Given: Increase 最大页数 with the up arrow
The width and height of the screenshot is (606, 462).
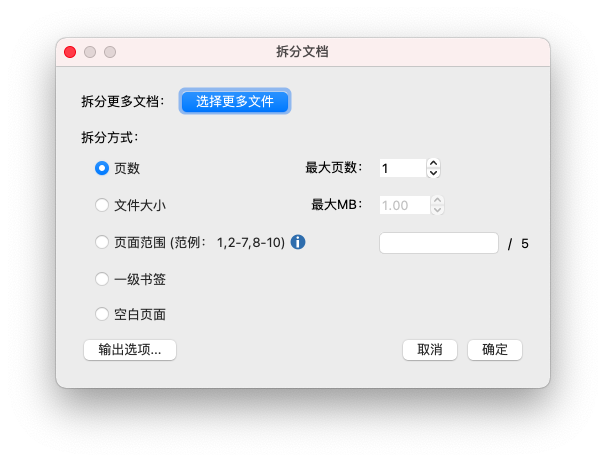Looking at the screenshot, I should [x=433, y=163].
